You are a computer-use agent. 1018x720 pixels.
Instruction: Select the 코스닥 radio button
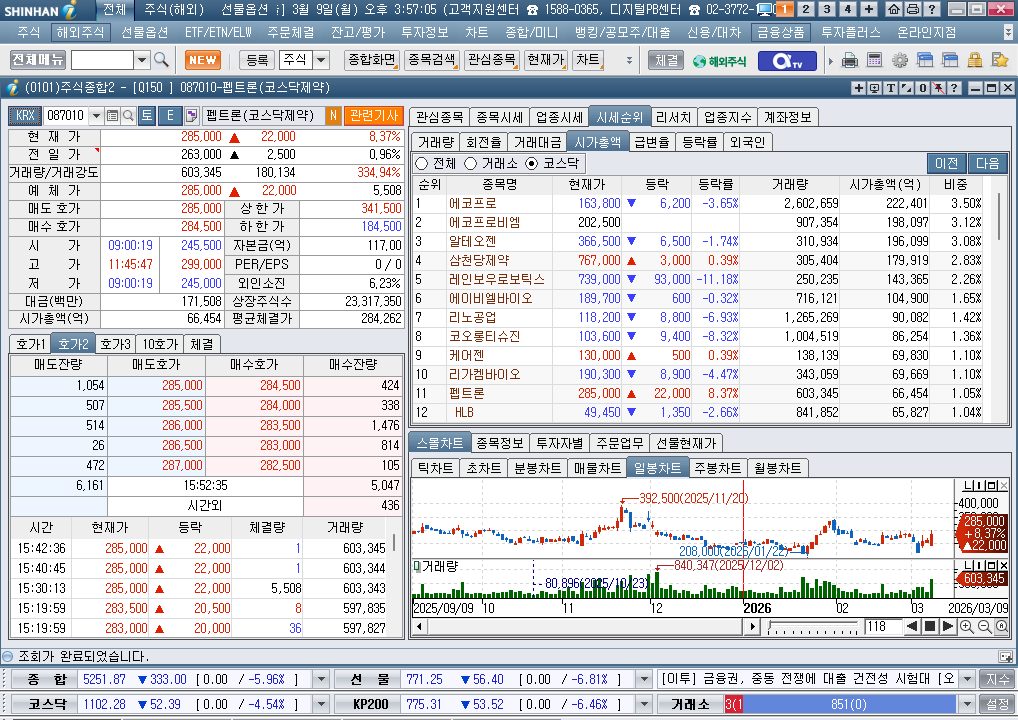532,163
